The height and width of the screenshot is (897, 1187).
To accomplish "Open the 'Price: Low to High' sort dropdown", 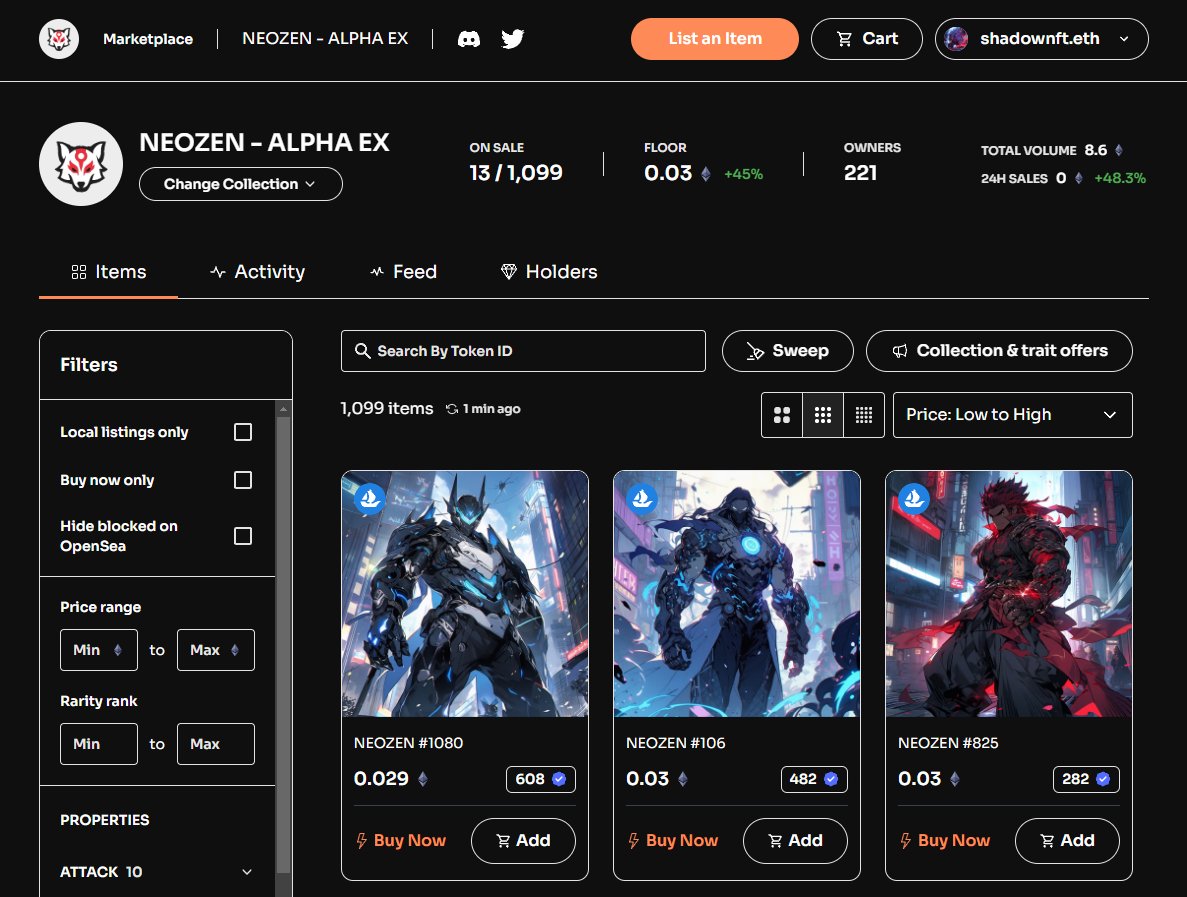I will pyautogui.click(x=1012, y=415).
